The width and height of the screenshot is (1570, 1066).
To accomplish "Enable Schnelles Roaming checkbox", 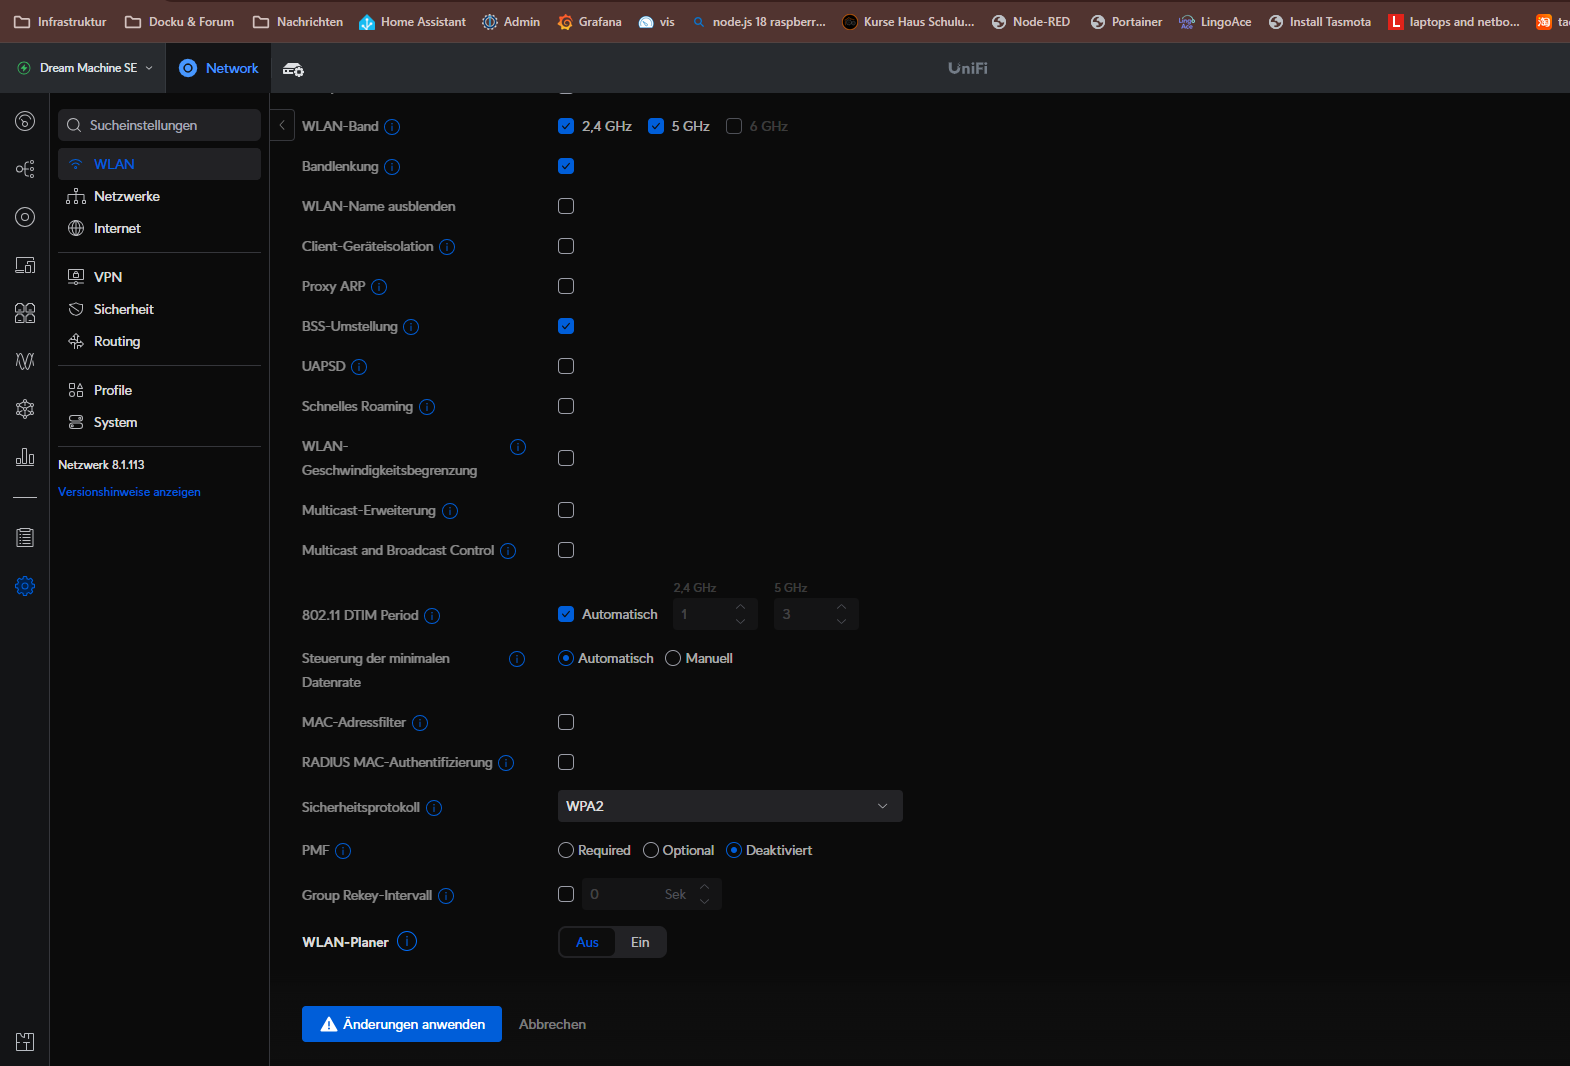I will (x=566, y=406).
